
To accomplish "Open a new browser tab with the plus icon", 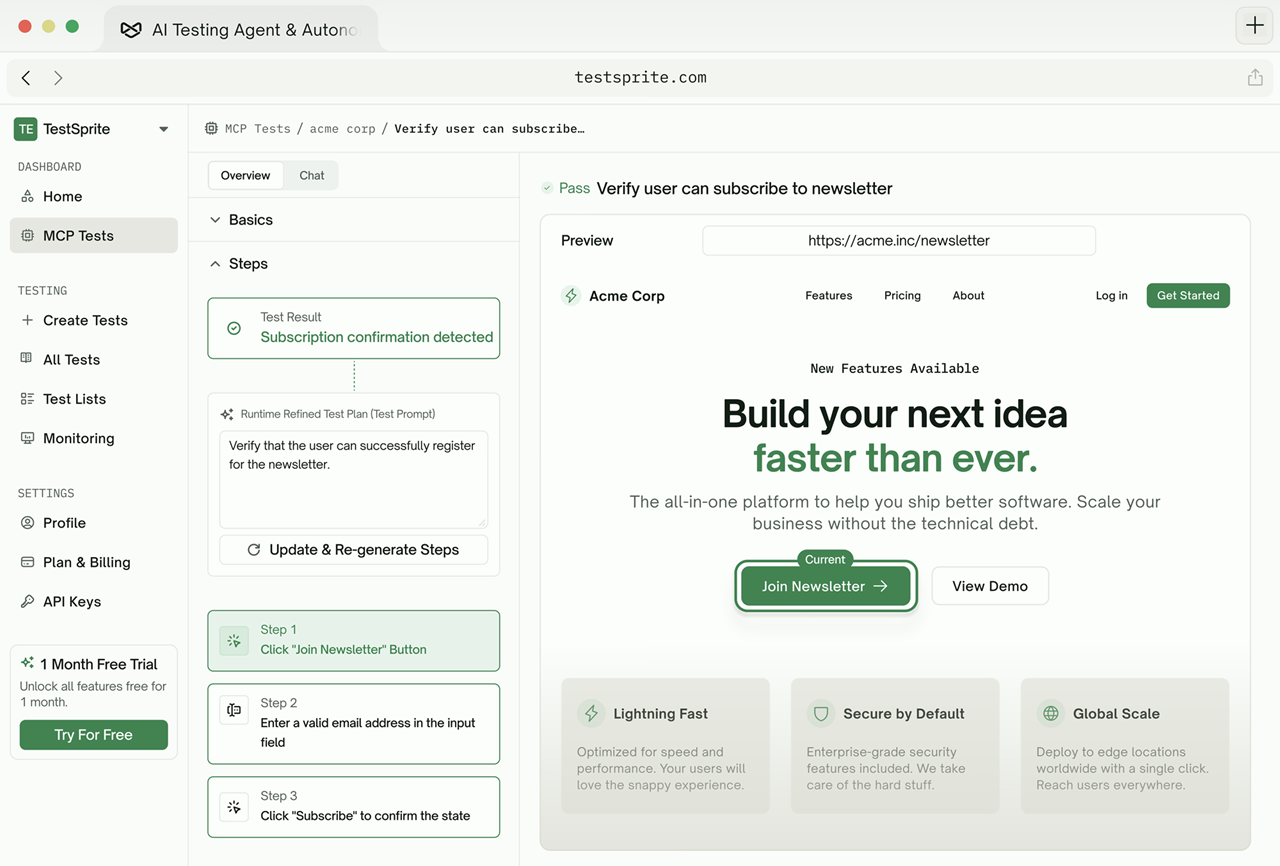I will click(1254, 26).
